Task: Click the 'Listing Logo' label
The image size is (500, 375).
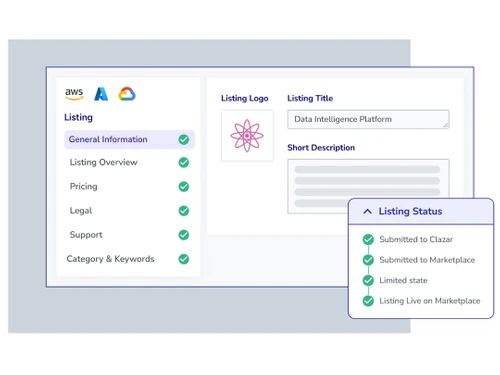Action: 245,98
